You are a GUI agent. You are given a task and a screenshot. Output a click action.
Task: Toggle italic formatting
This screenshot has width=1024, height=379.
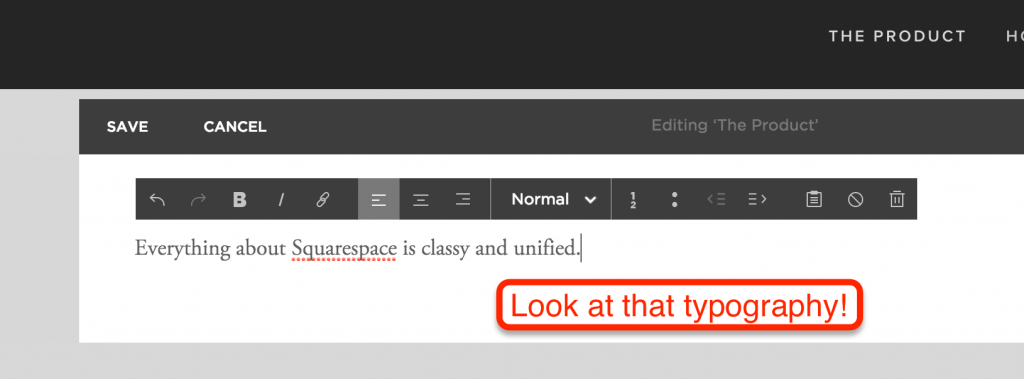[281, 199]
